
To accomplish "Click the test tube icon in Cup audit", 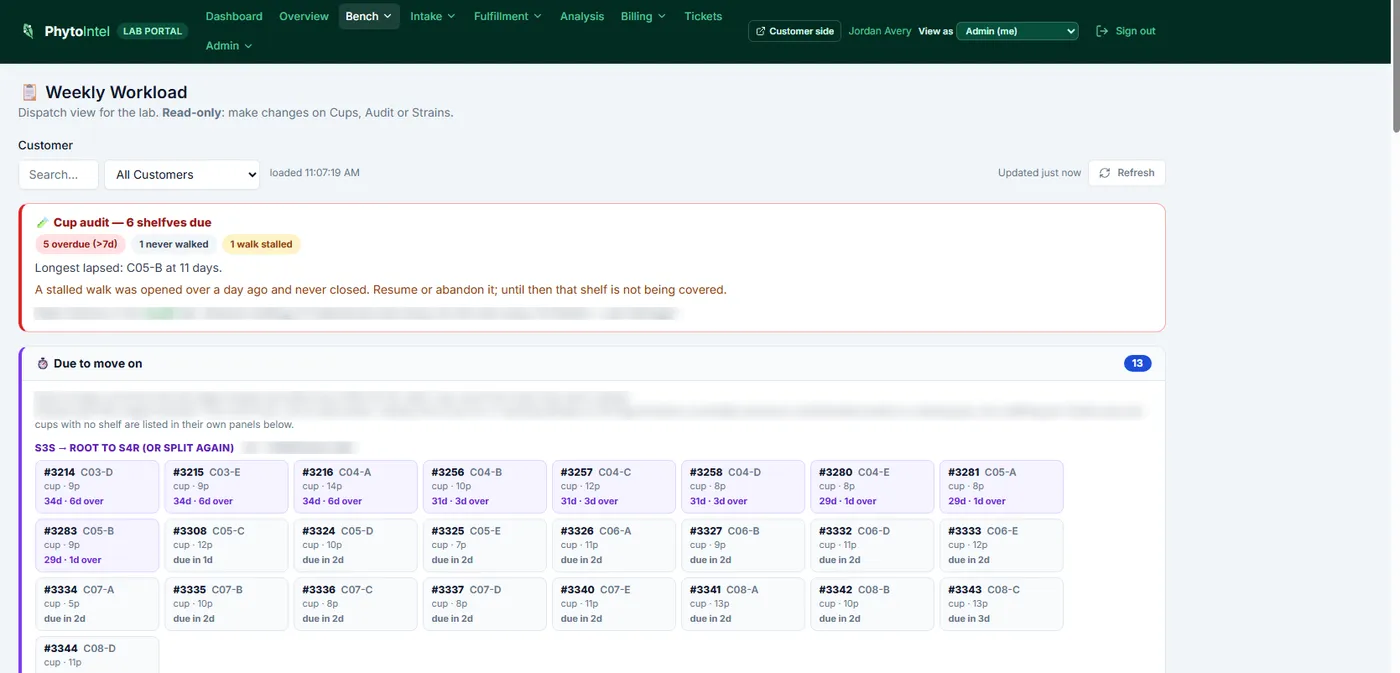I will click(42, 222).
